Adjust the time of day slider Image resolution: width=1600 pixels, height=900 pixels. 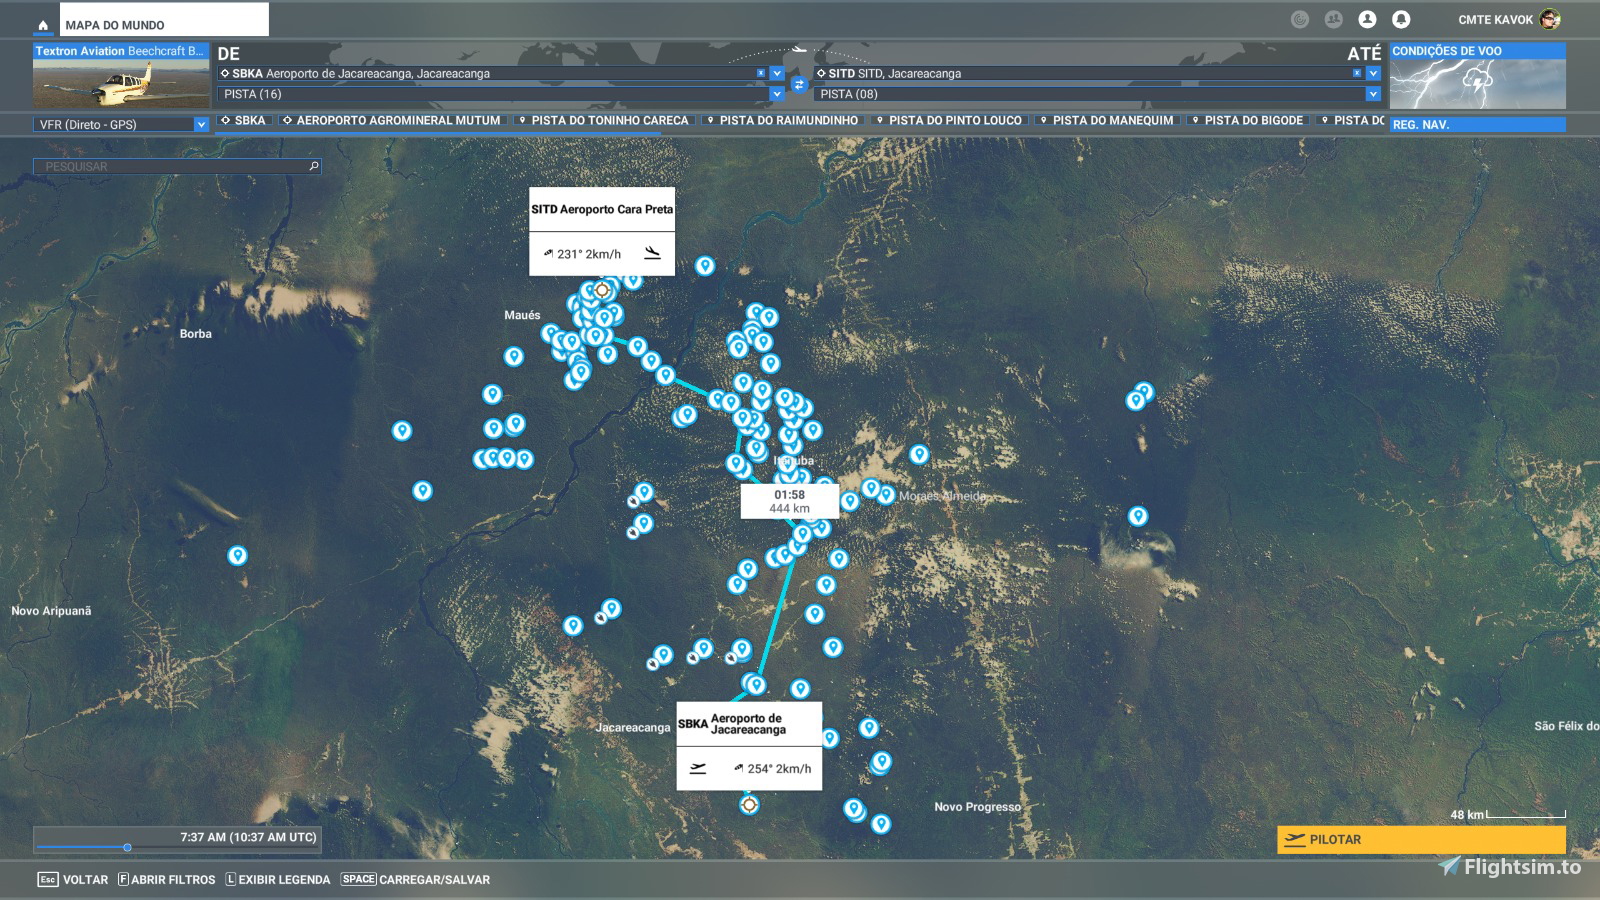coord(127,848)
